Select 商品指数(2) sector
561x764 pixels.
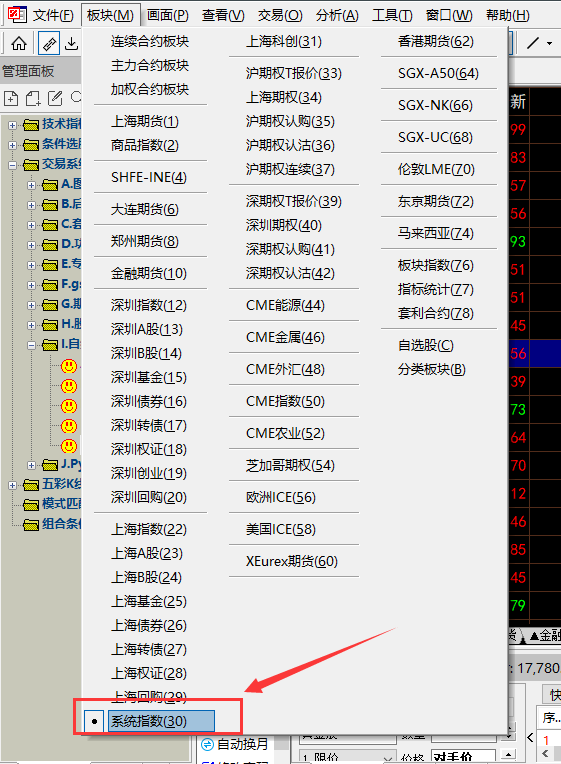point(145,145)
